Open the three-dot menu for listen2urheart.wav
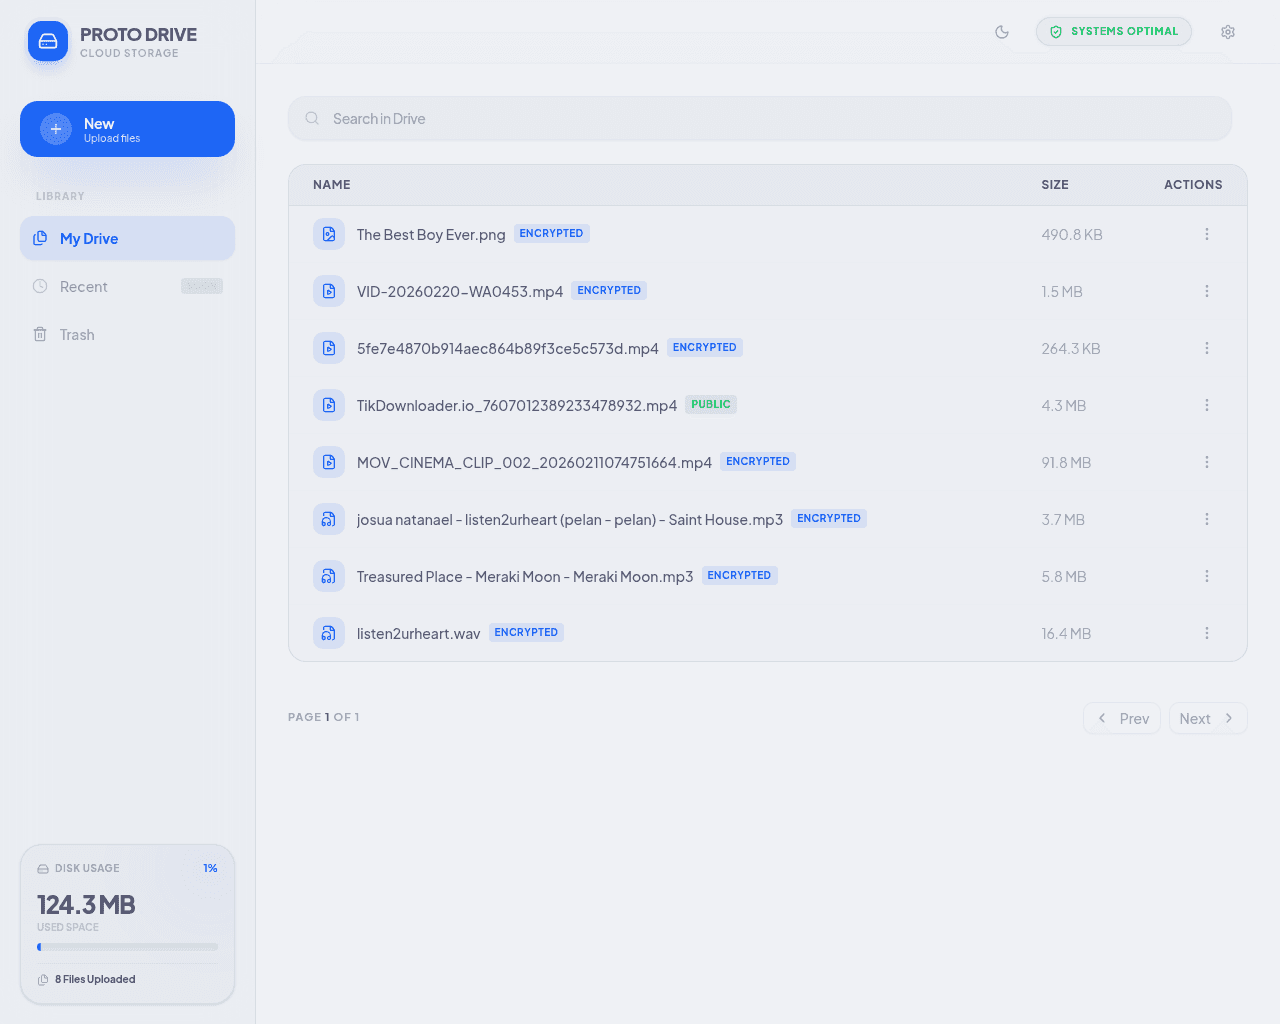The width and height of the screenshot is (1280, 1024). pos(1207,633)
